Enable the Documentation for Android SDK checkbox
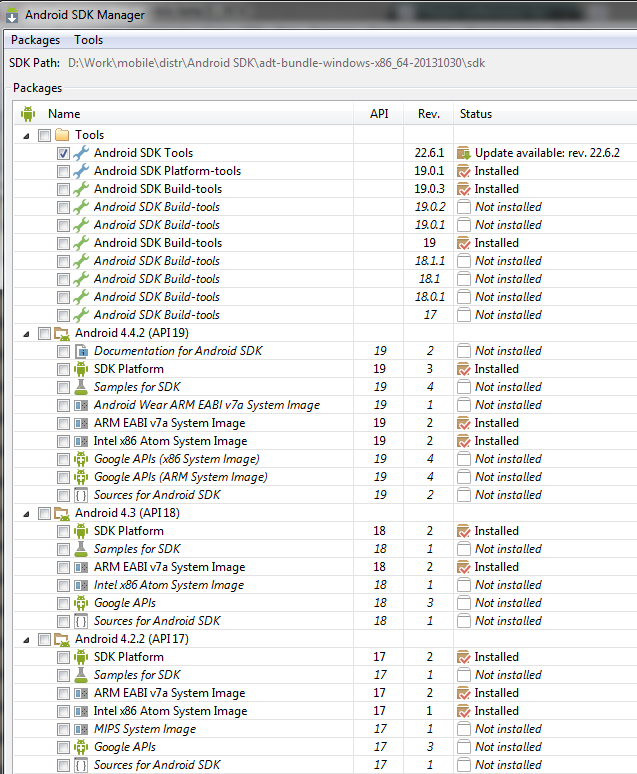Screen dimensions: 637x774 [63, 351]
